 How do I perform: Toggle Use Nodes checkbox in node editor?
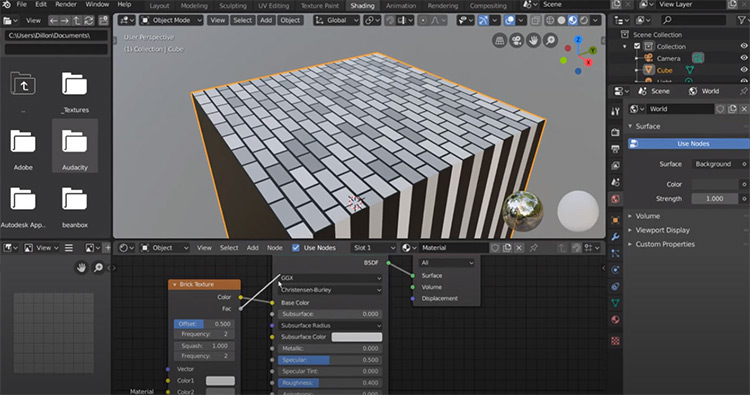click(296, 248)
